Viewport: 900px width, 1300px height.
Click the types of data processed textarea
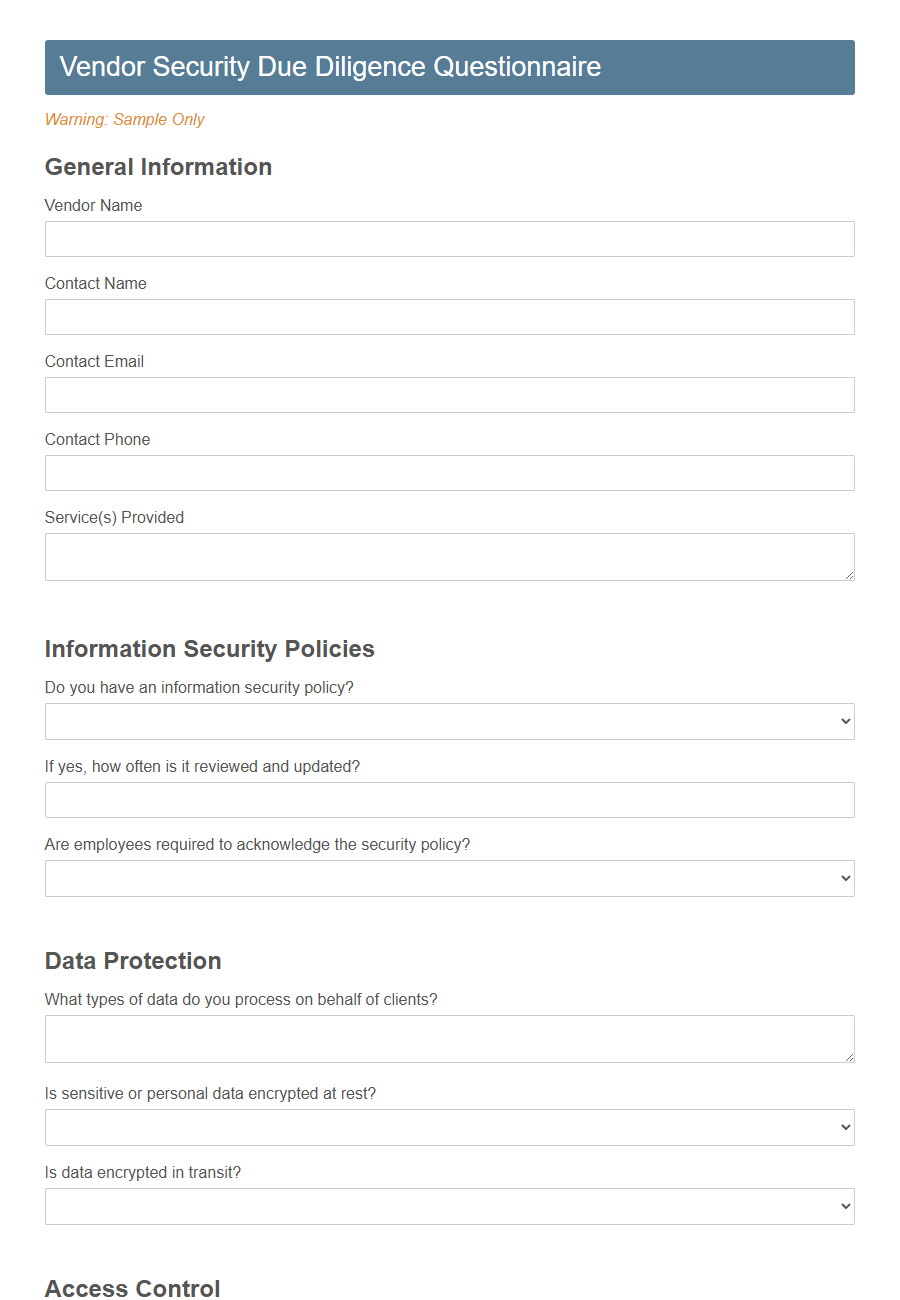click(449, 1038)
